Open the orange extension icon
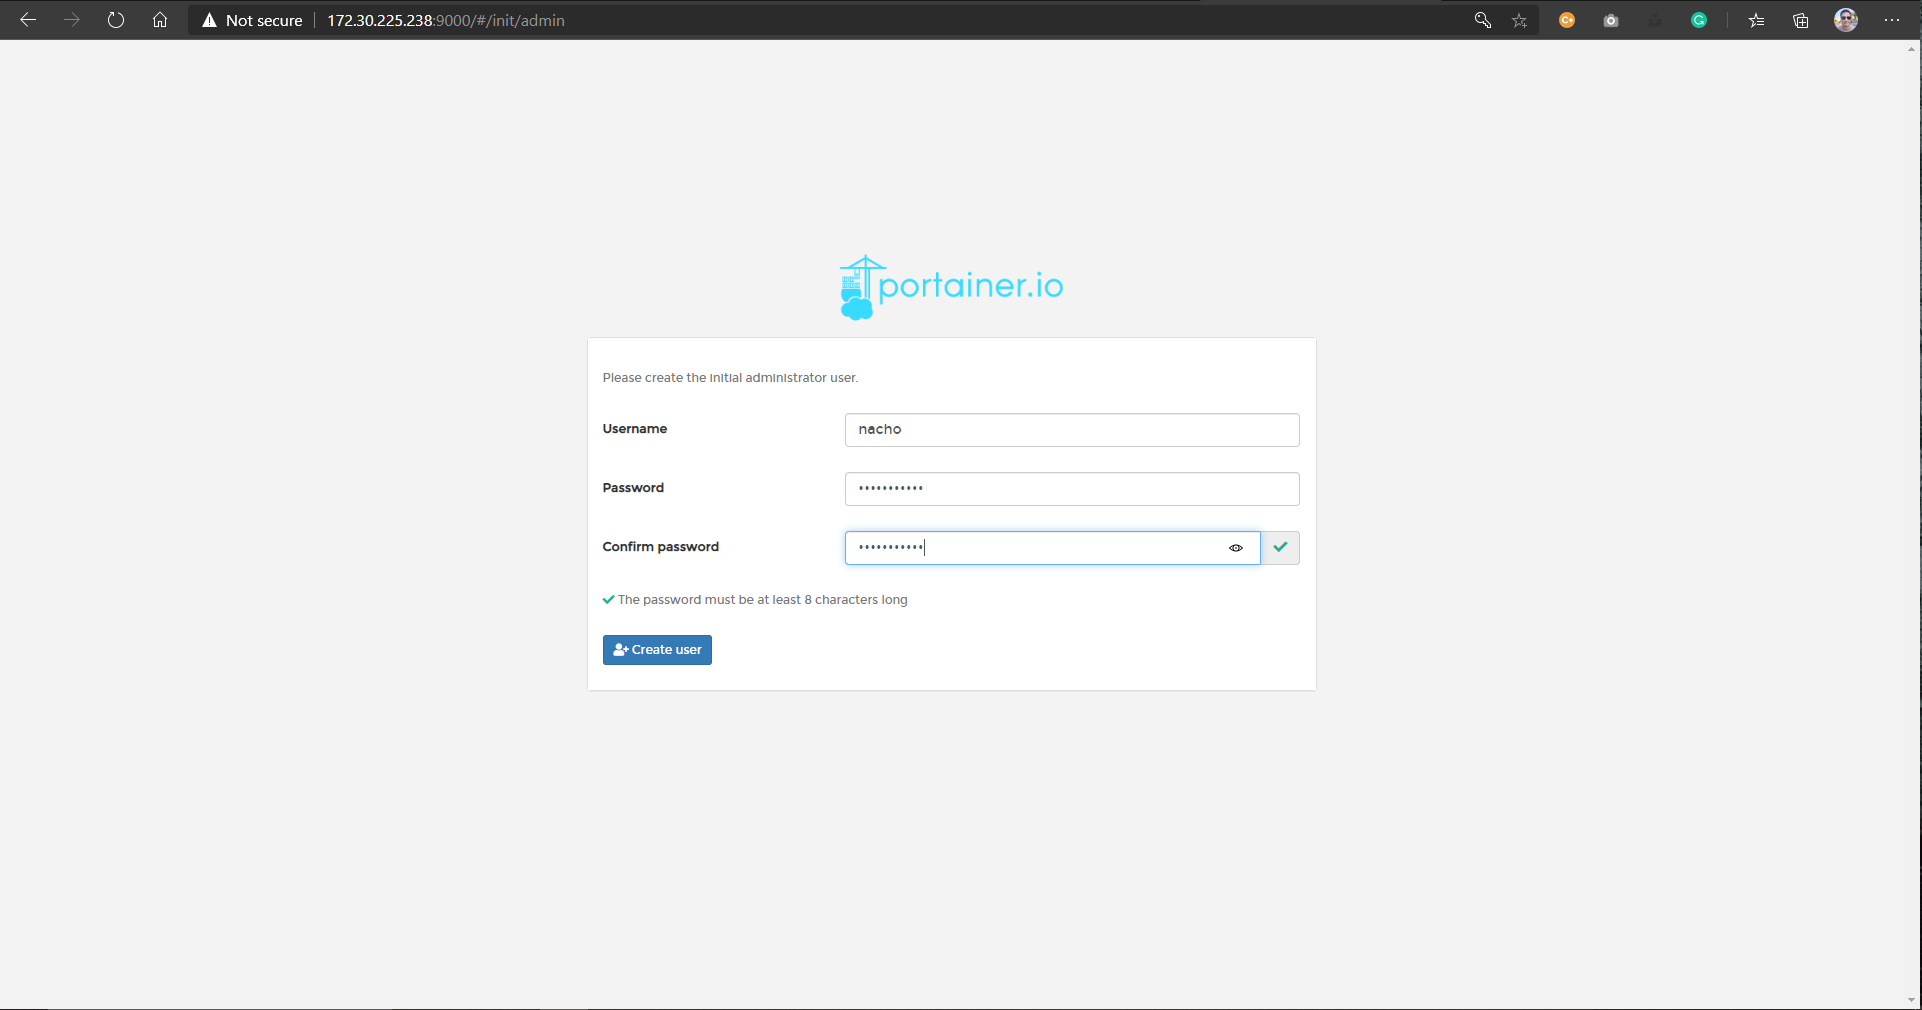The width and height of the screenshot is (1922, 1010). [1567, 20]
